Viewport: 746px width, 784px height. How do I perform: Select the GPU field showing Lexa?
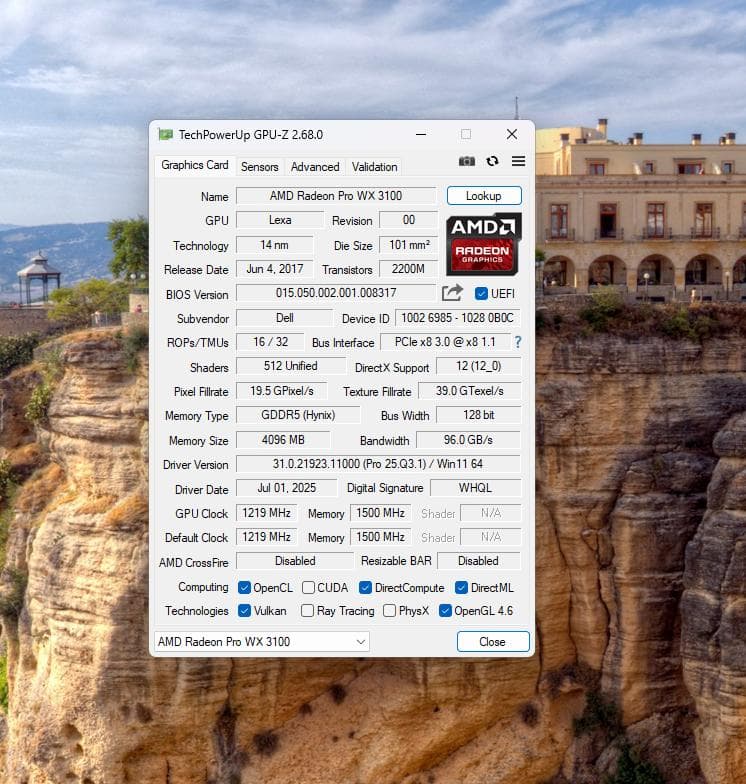pyautogui.click(x=280, y=220)
